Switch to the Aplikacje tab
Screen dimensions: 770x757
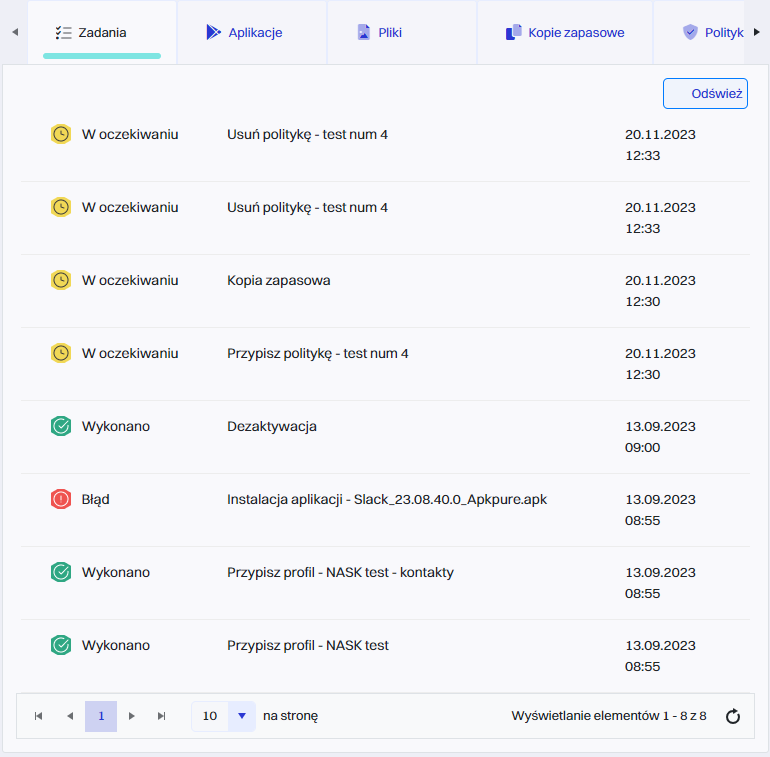[244, 32]
